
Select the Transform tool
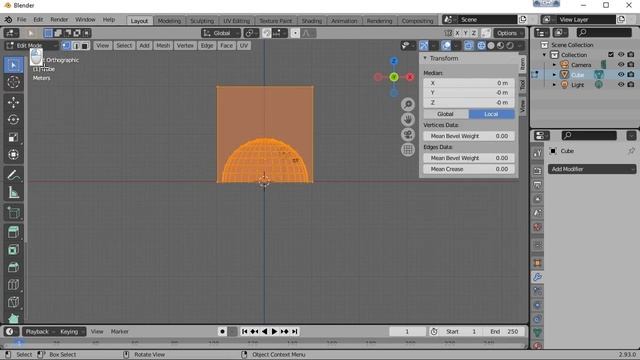tap(13, 155)
